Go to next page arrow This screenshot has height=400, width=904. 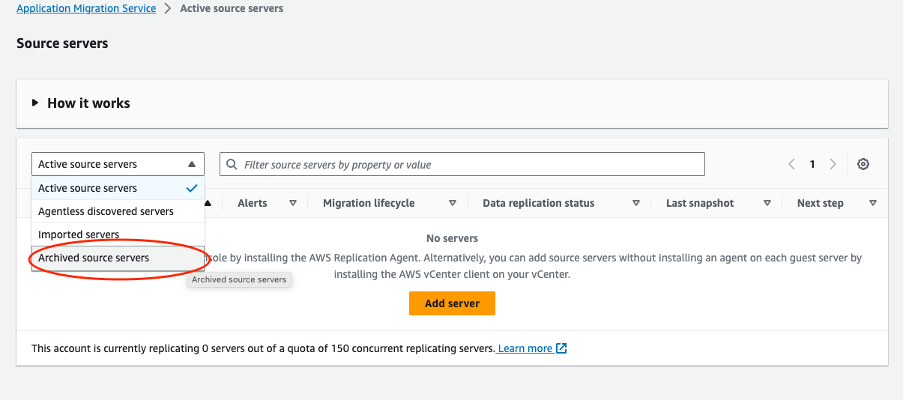833,164
